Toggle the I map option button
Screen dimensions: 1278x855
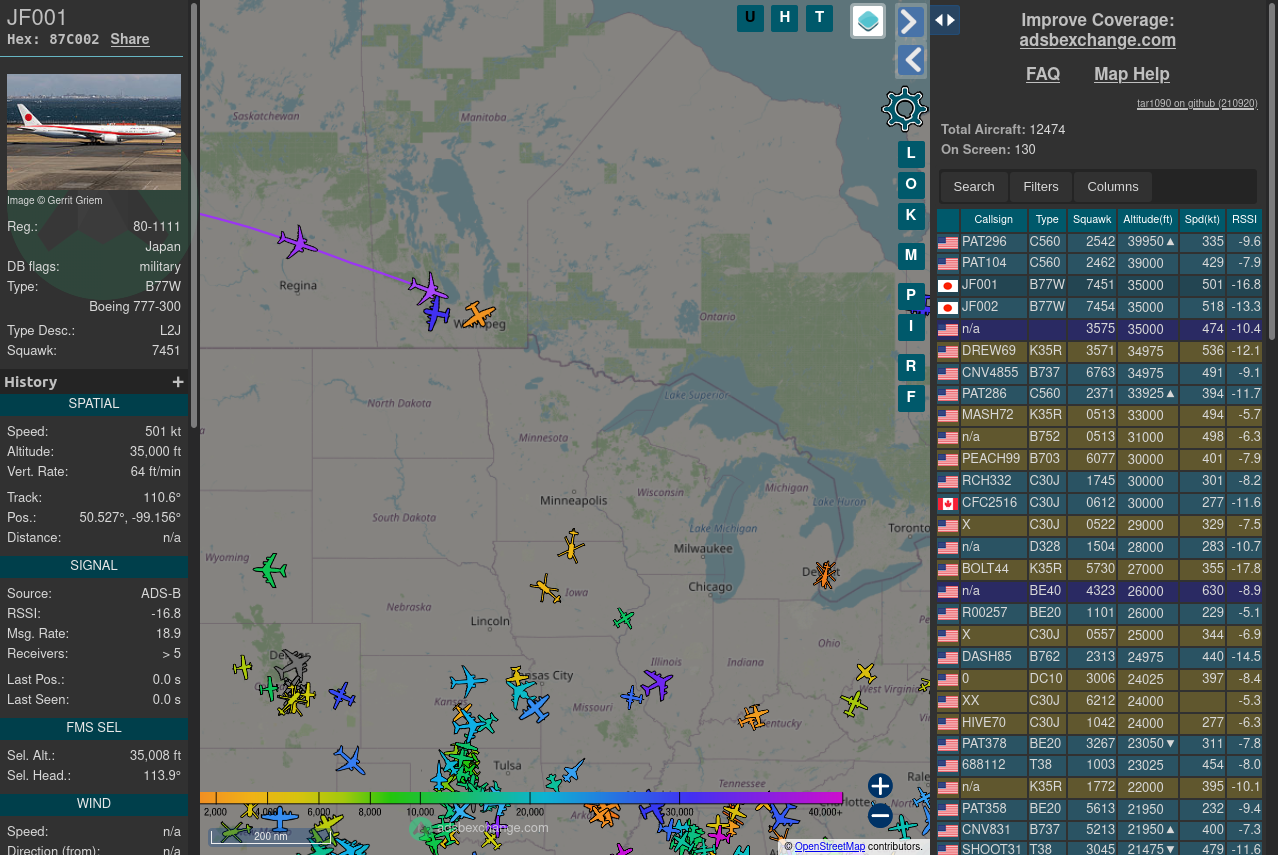(x=911, y=326)
